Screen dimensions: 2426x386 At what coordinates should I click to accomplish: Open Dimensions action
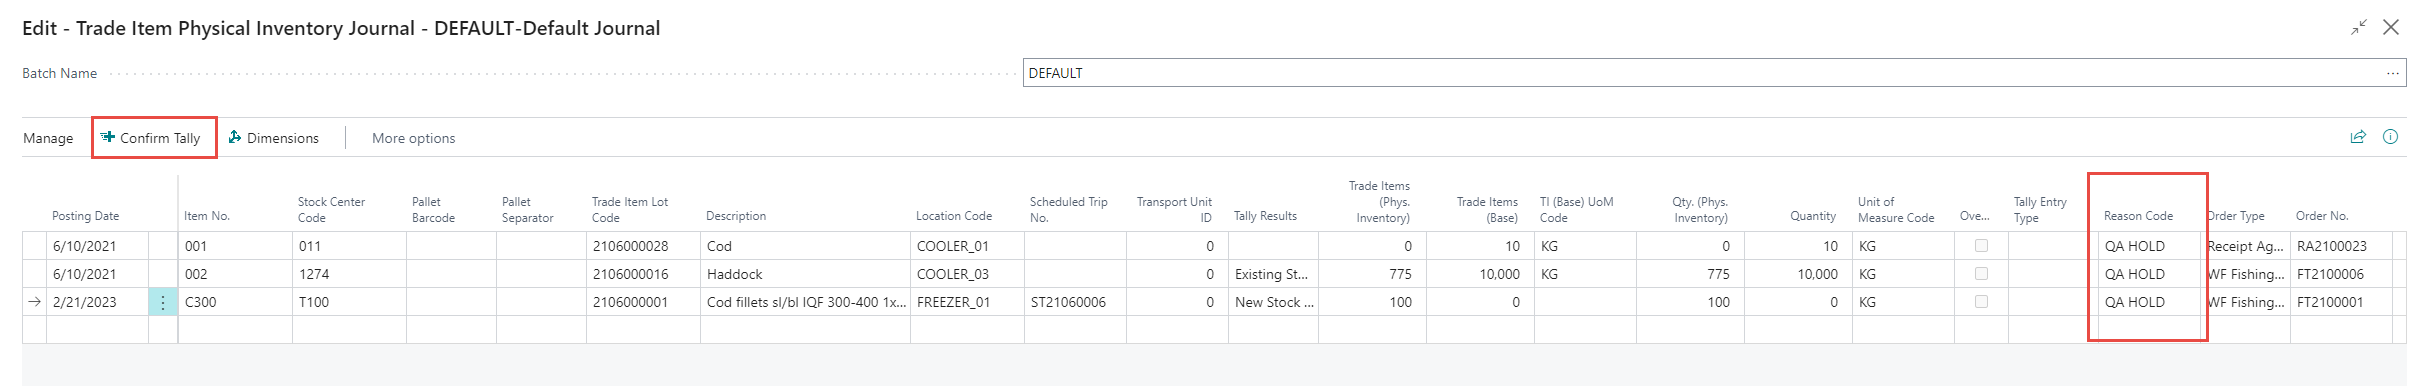(x=273, y=138)
